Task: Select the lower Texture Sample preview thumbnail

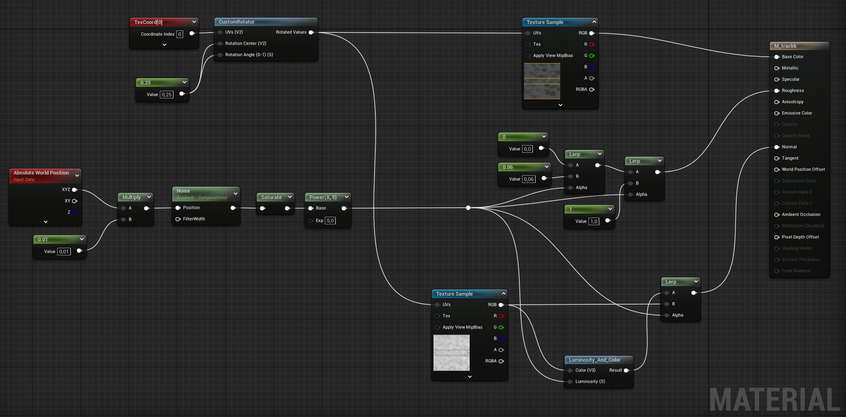Action: pos(452,354)
